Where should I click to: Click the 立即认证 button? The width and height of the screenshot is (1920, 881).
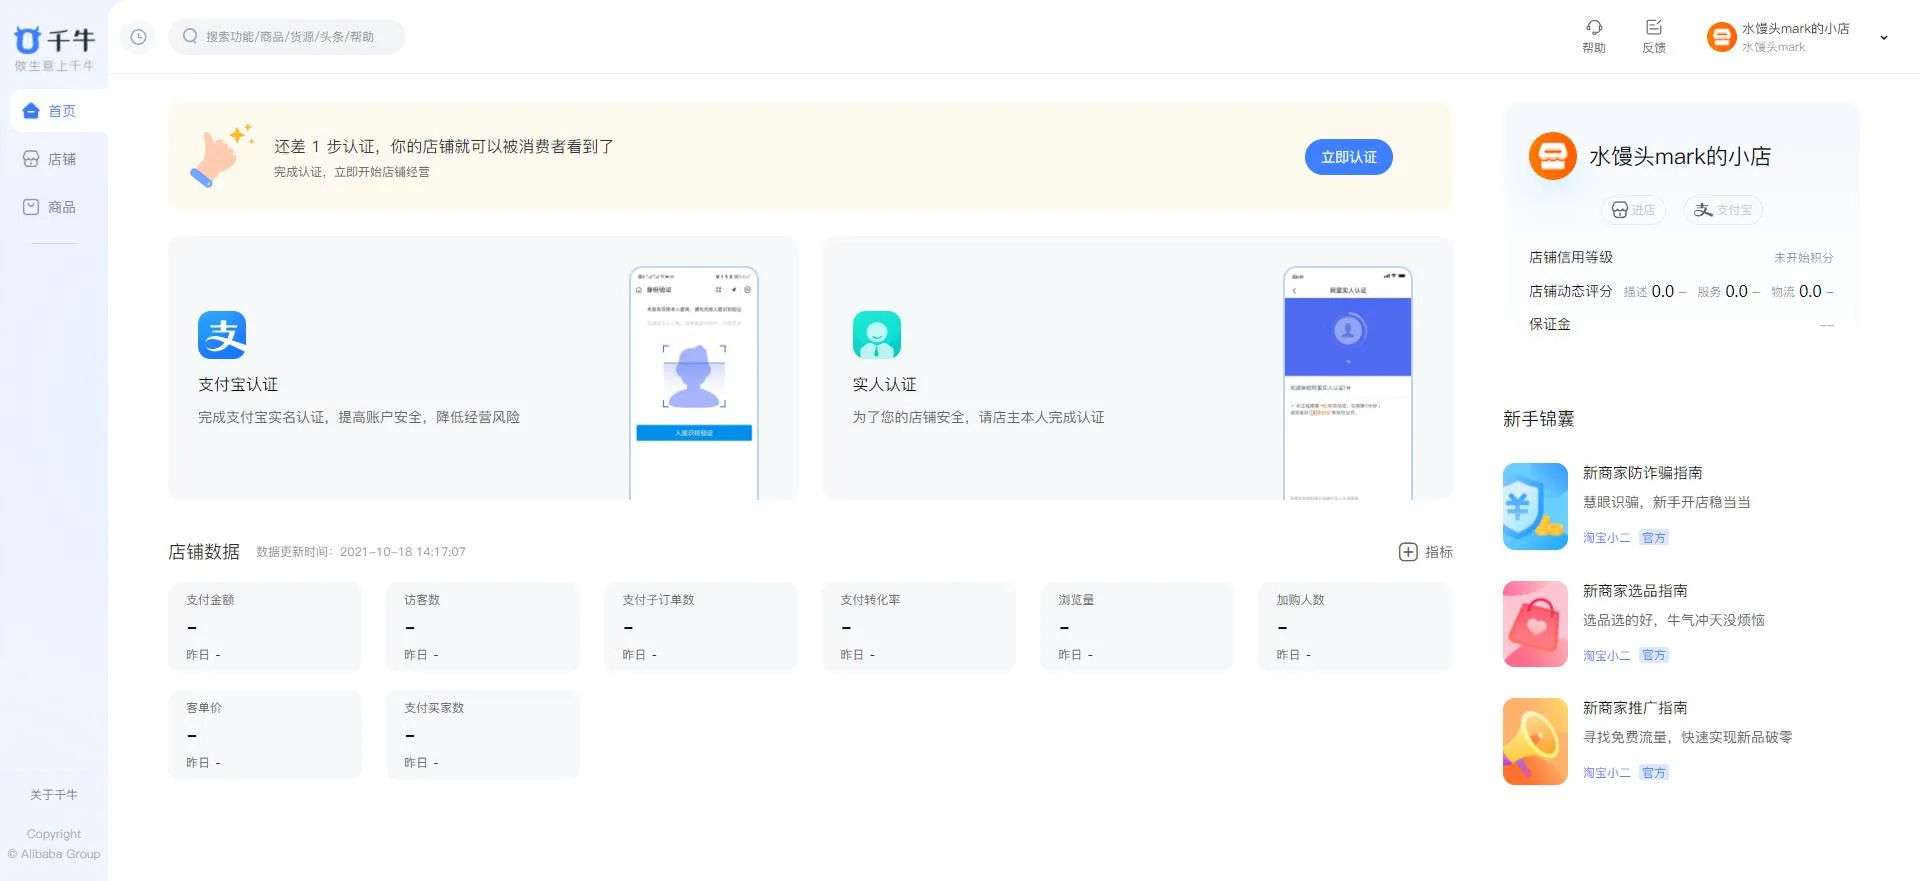coord(1349,157)
